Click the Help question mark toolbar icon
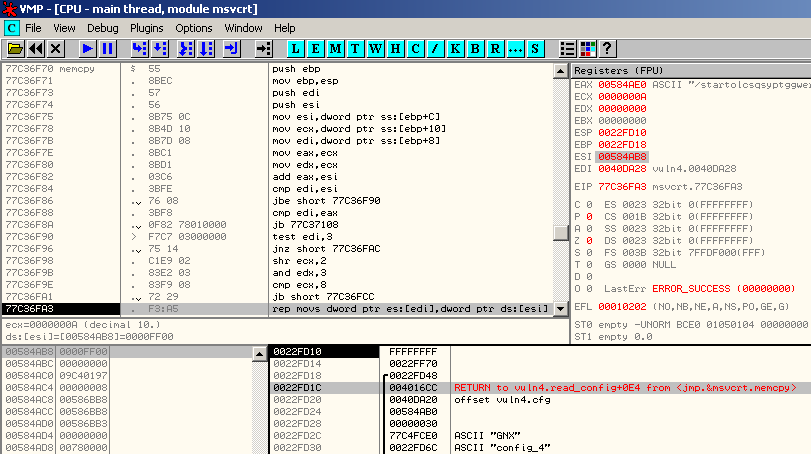811x454 pixels. tap(607, 48)
